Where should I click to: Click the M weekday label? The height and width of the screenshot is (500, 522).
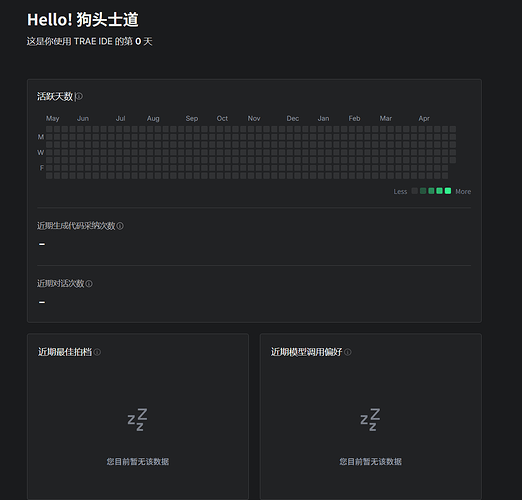[41, 137]
